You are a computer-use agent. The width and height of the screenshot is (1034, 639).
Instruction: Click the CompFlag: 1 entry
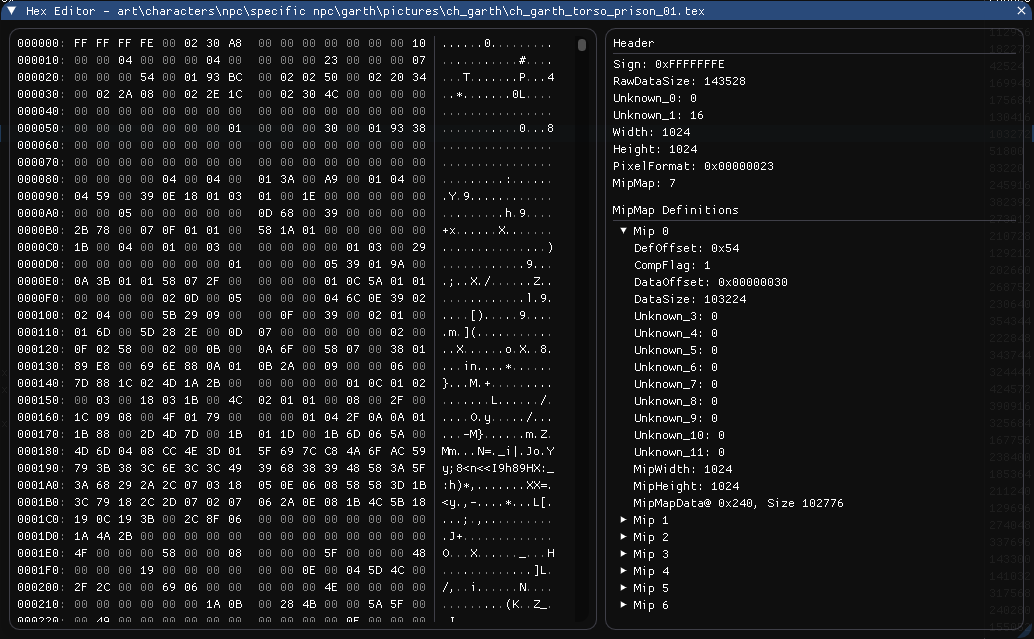click(670, 265)
